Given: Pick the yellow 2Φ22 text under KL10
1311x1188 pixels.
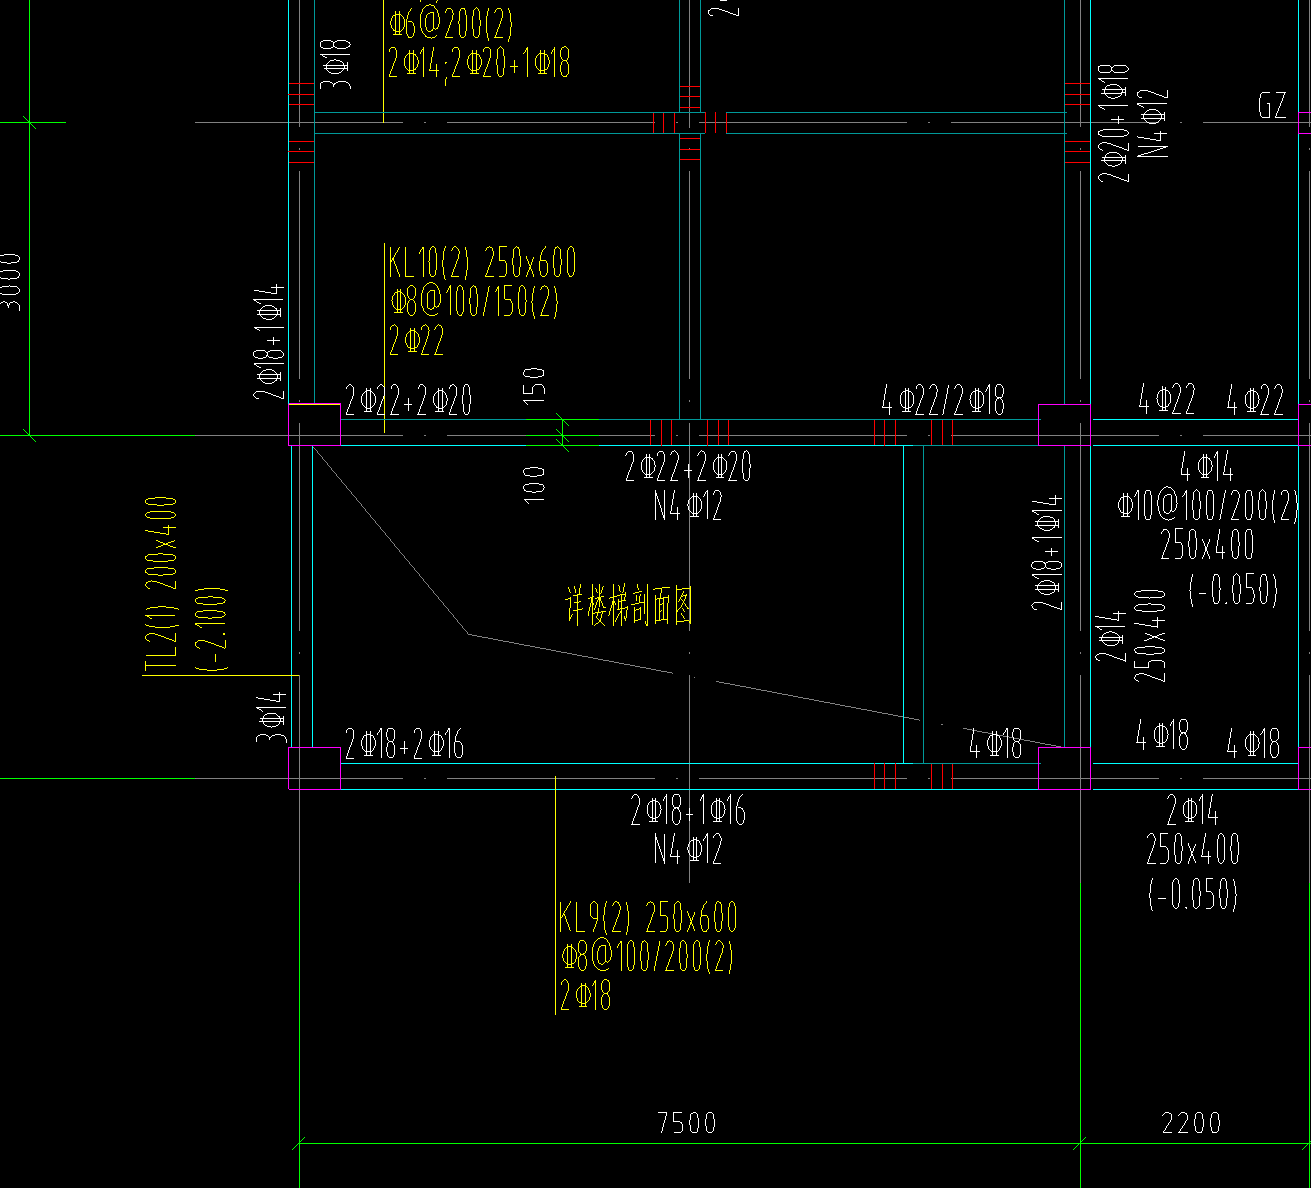Looking at the screenshot, I should [x=417, y=342].
